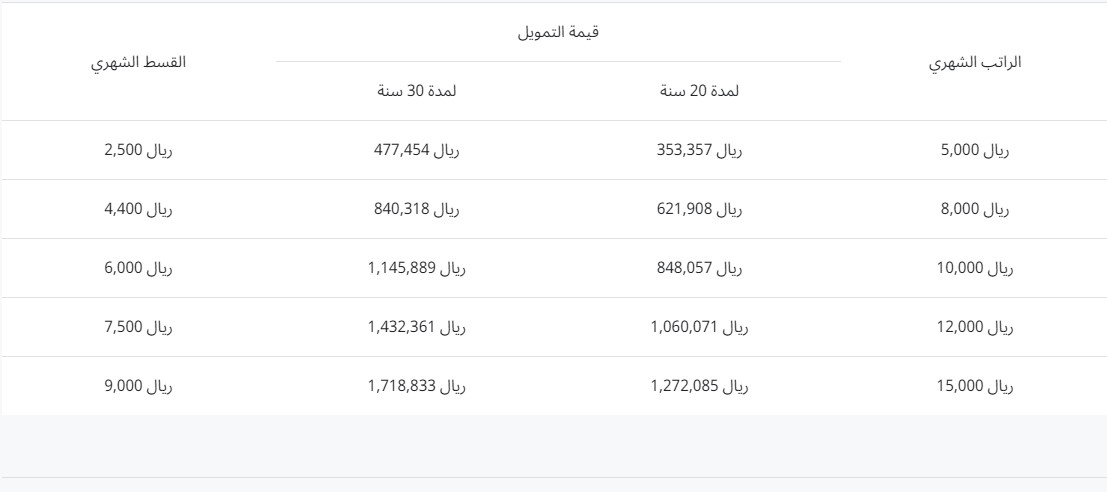Click the 2,500 ريال installment cell
The image size is (1107, 492).
[138, 150]
